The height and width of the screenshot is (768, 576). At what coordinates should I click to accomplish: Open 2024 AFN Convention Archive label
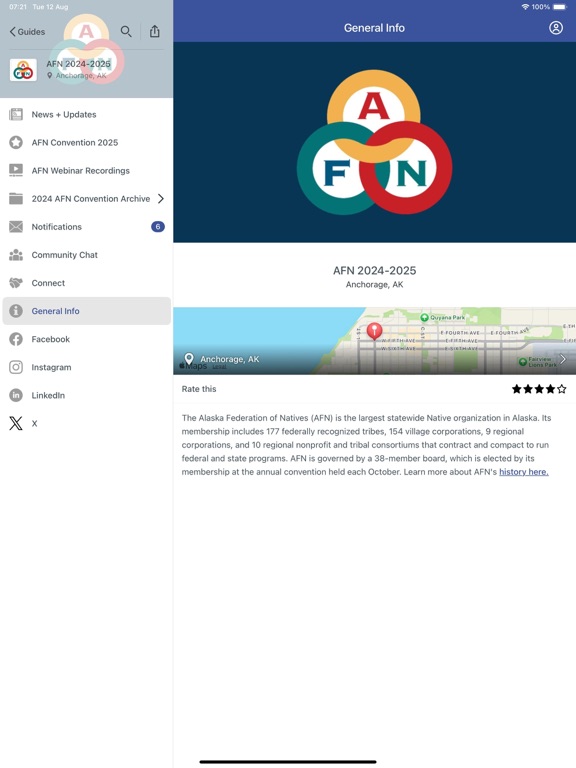click(x=91, y=198)
